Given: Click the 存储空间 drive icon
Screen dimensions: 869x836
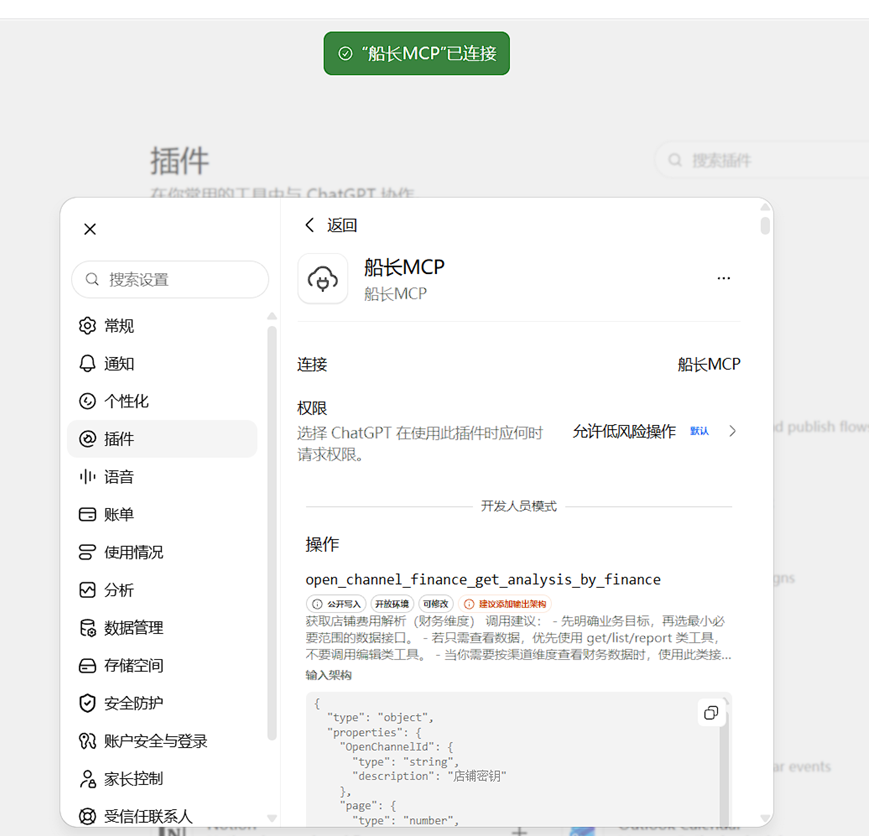Looking at the screenshot, I should coord(87,665).
